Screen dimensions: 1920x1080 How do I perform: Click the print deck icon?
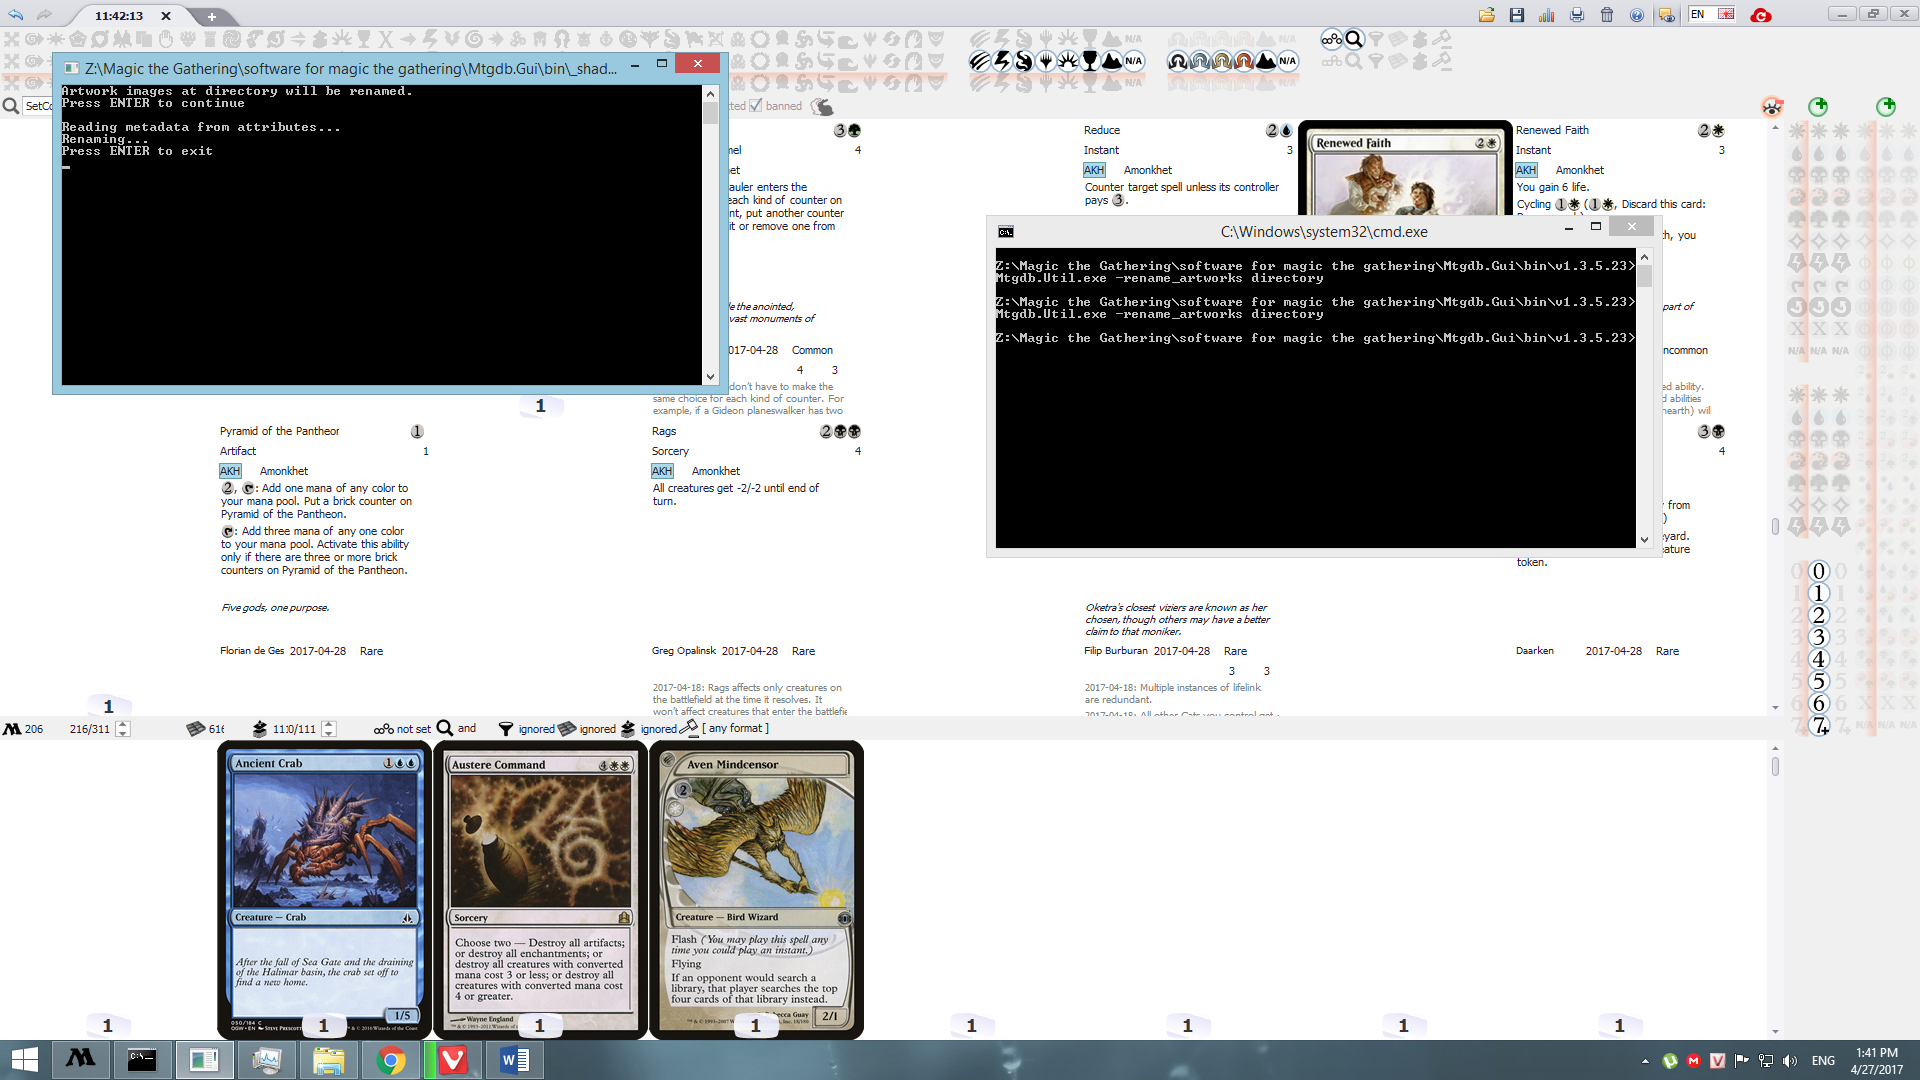click(x=1576, y=15)
